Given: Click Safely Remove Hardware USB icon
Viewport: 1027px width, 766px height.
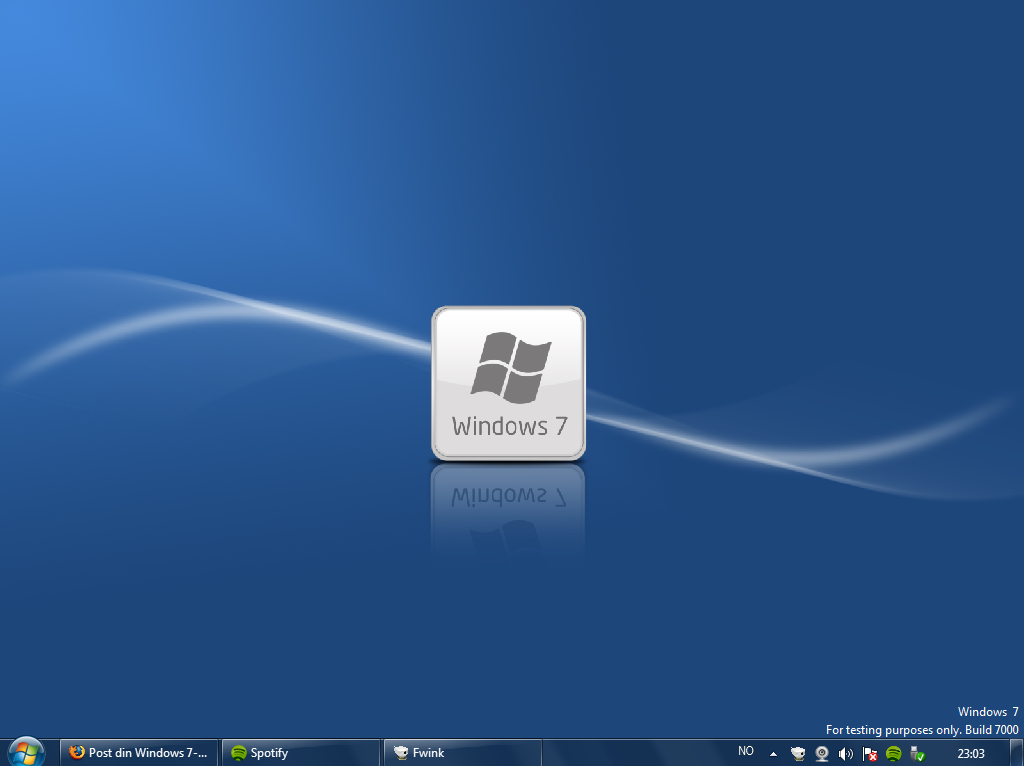Looking at the screenshot, I should (918, 754).
